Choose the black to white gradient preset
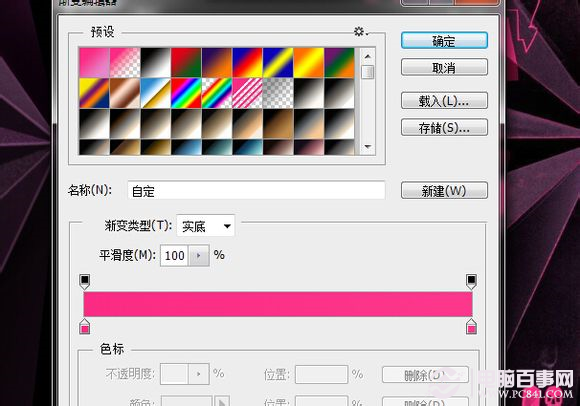Screen dimensions: 580x406 [155, 62]
